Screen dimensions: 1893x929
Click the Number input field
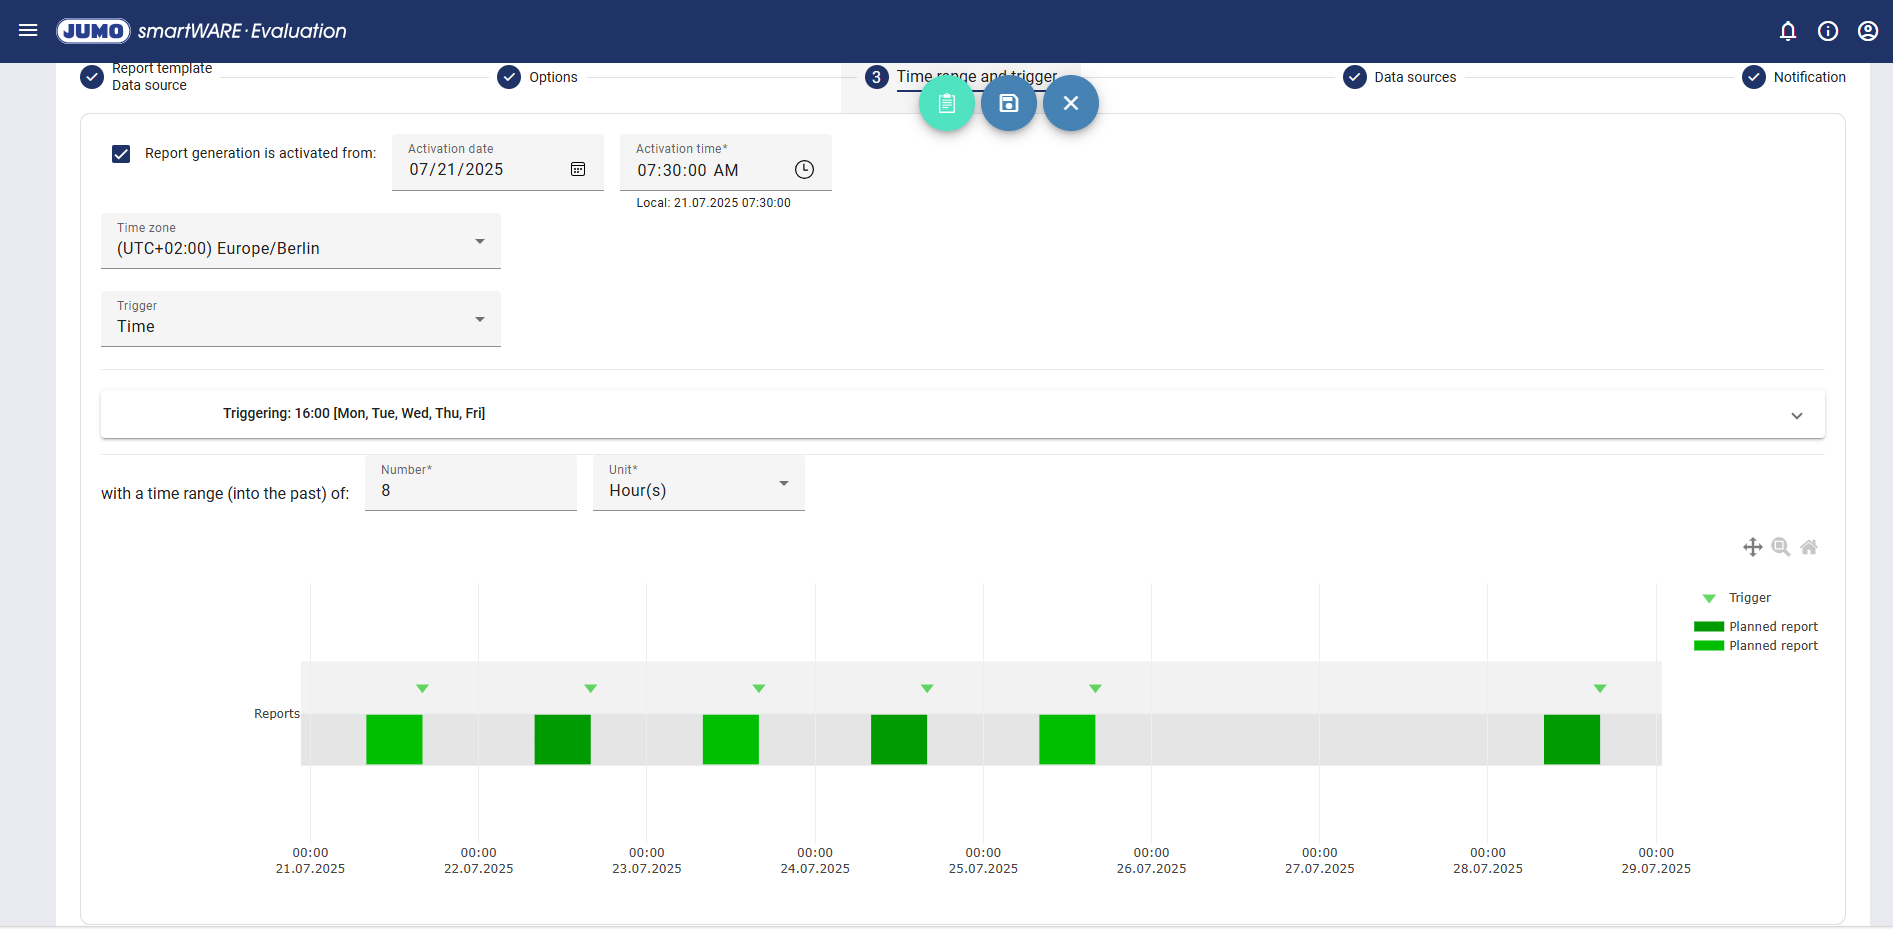pos(470,490)
